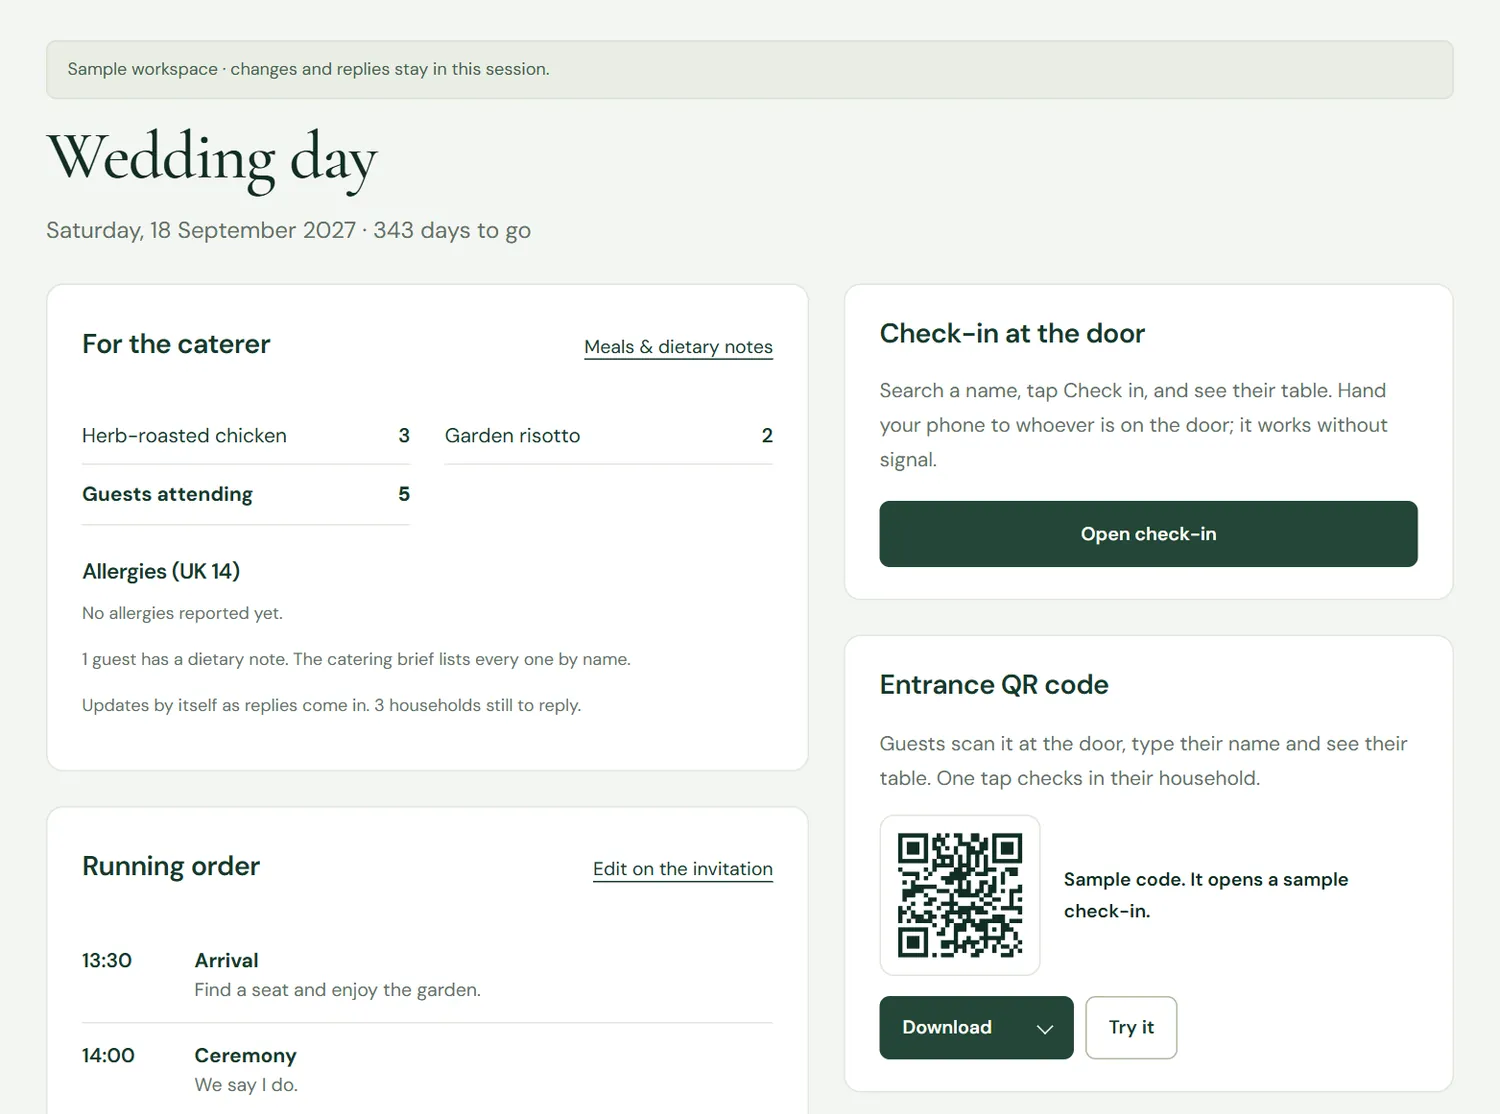Click the Guests scan it at the door description
Viewport: 1500px width, 1114px height.
[1143, 761]
